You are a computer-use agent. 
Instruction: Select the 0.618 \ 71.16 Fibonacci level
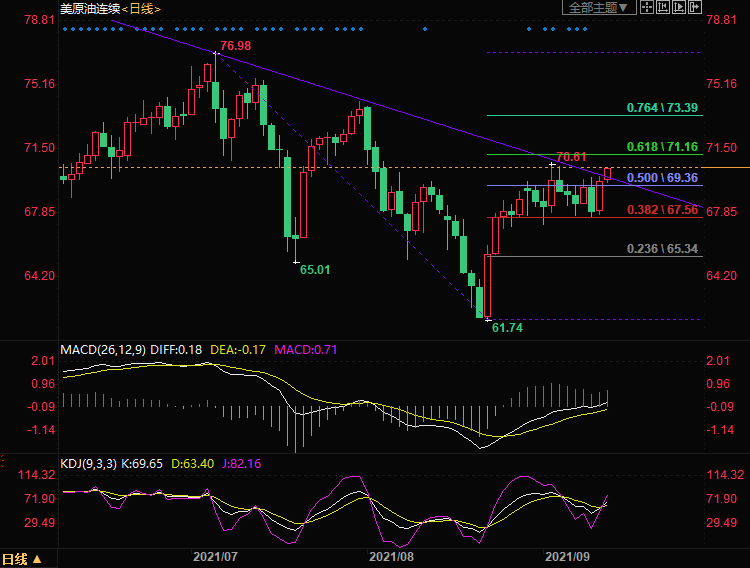click(661, 147)
